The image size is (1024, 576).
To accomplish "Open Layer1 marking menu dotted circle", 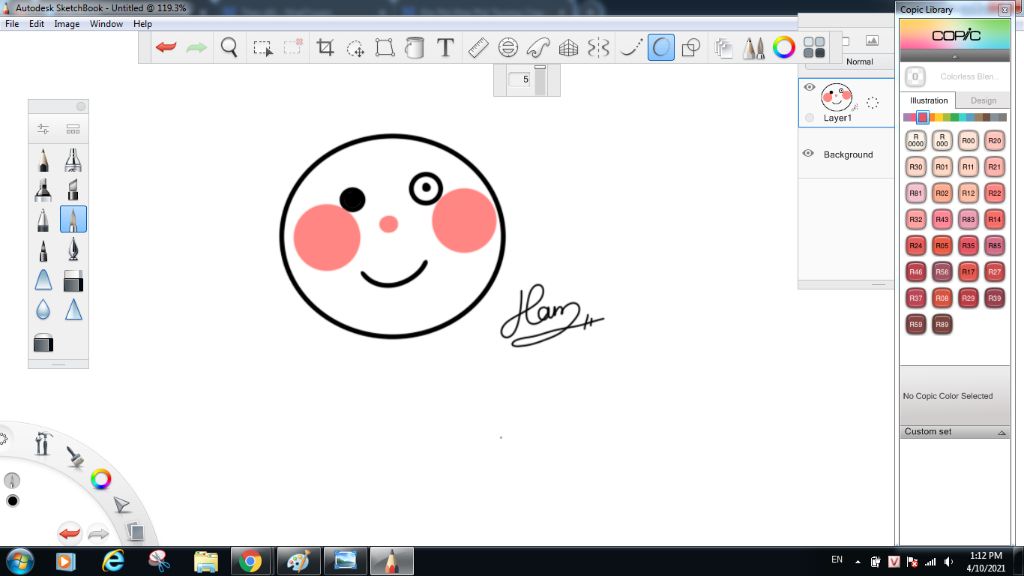I will (x=872, y=103).
